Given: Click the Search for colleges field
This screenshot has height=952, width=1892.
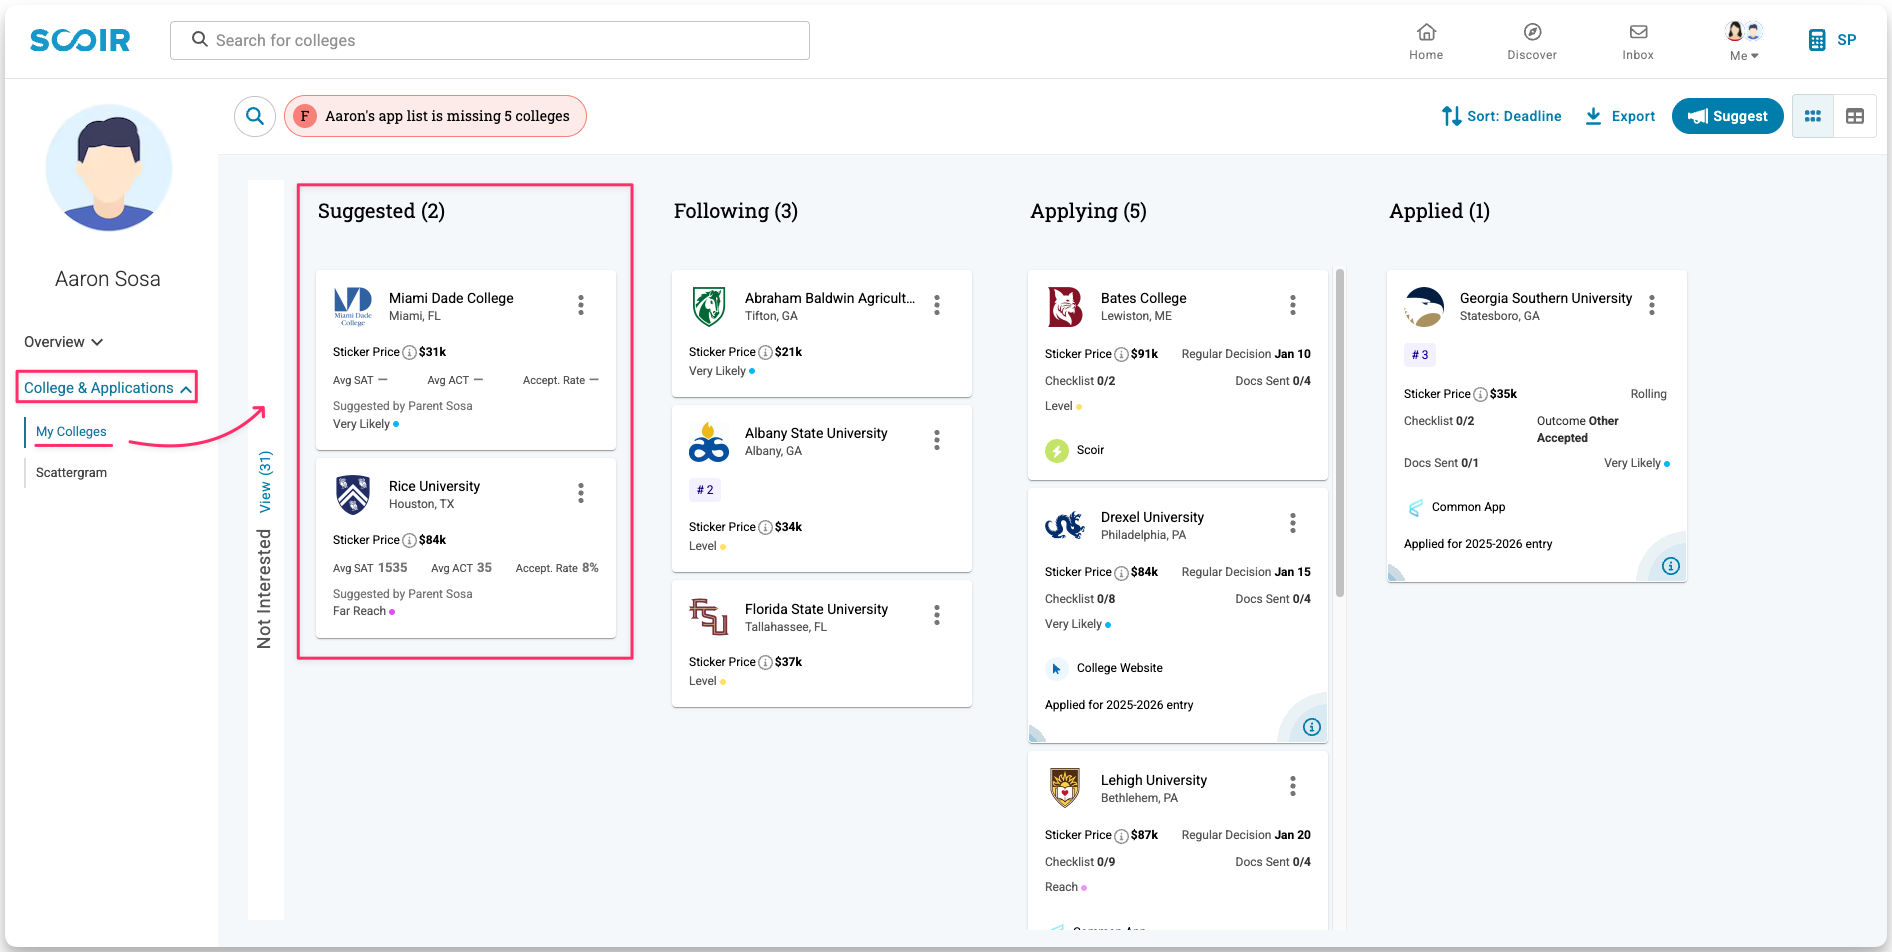Looking at the screenshot, I should (490, 40).
